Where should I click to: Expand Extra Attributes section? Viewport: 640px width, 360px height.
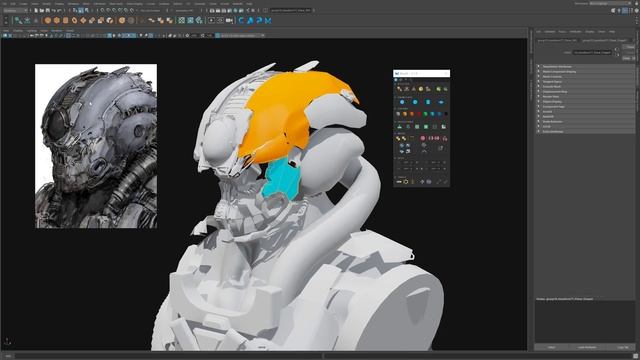585,131
